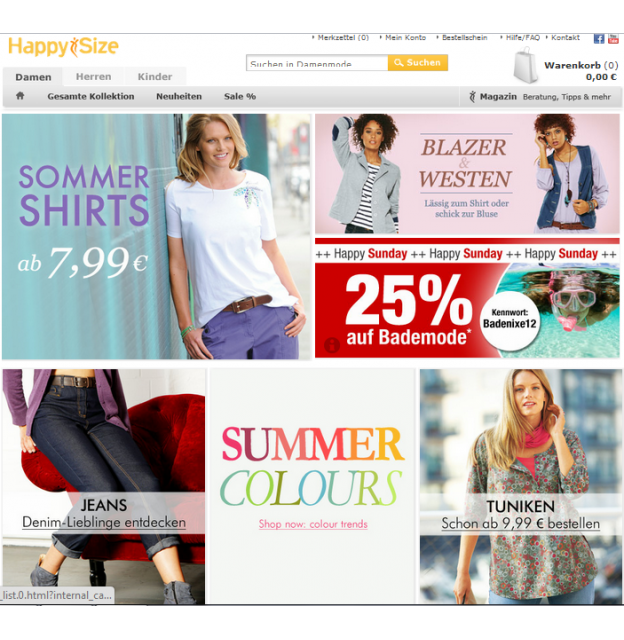
Task: Follow Shop now: colour trends link
Action: pyautogui.click(x=313, y=524)
